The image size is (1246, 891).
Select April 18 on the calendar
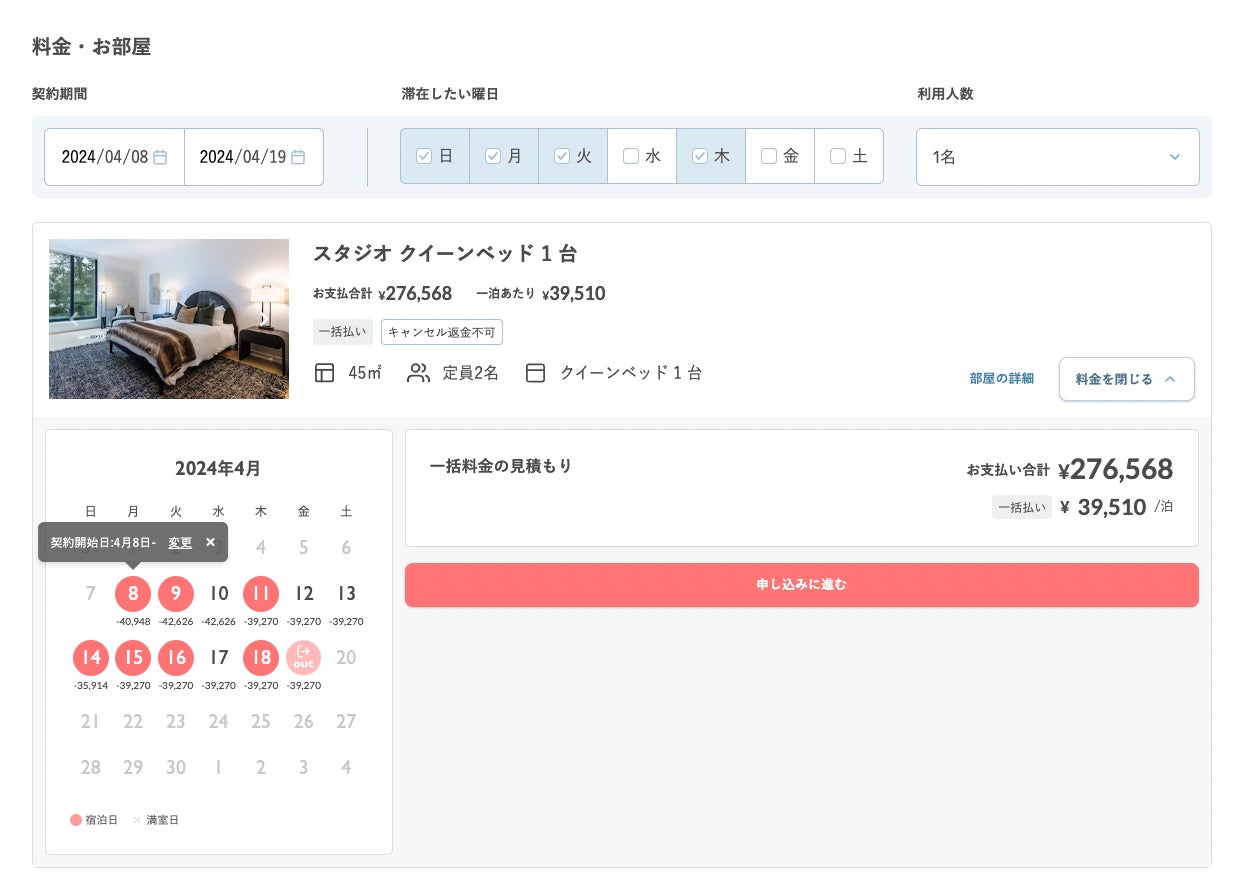click(261, 657)
